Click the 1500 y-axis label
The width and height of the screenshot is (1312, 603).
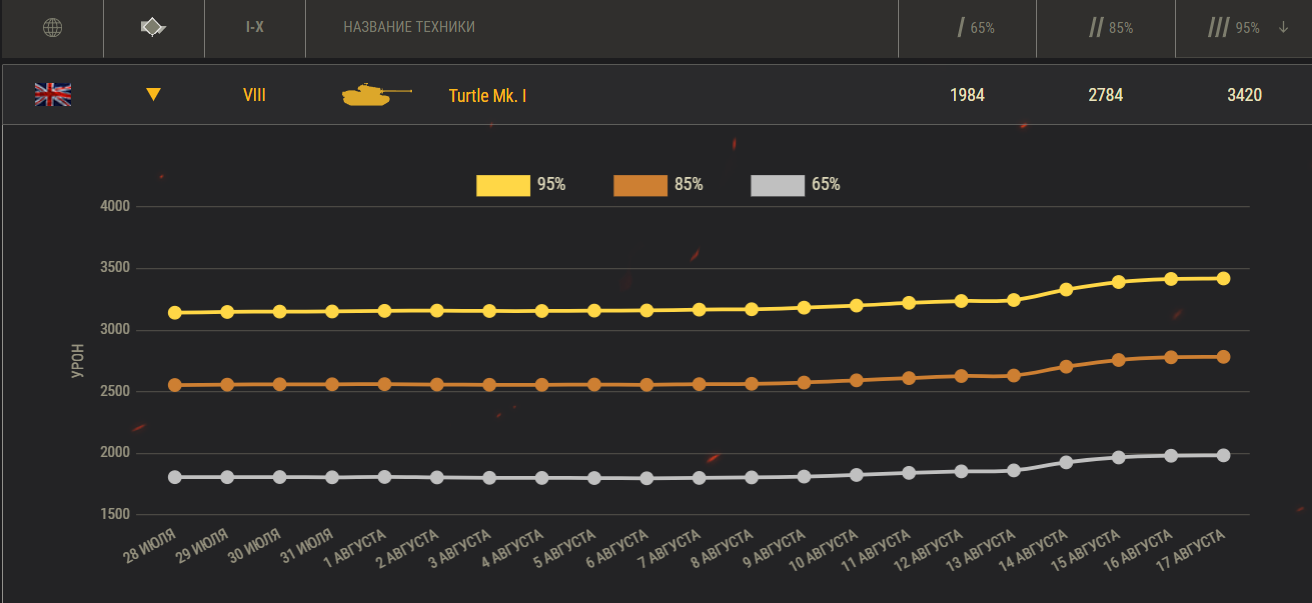click(x=116, y=514)
